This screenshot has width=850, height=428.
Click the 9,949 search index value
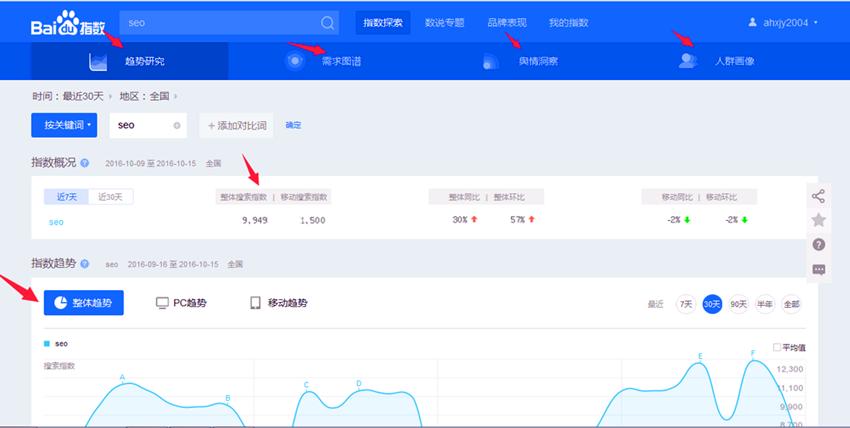(254, 220)
